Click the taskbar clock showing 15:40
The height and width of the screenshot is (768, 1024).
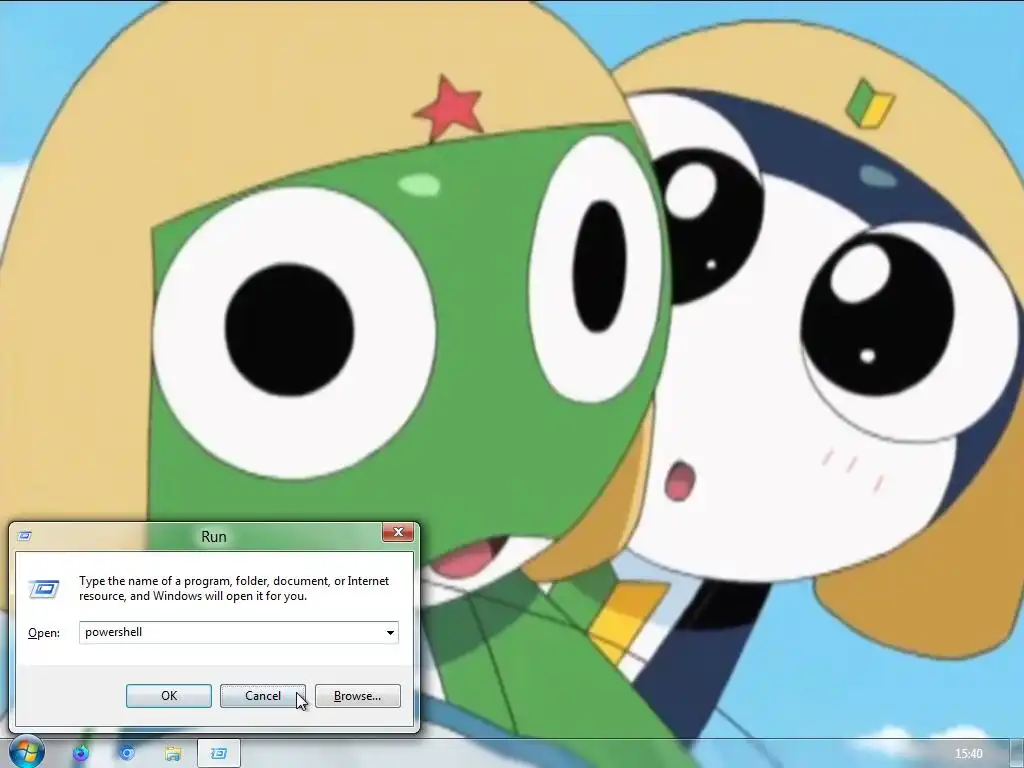coord(968,754)
